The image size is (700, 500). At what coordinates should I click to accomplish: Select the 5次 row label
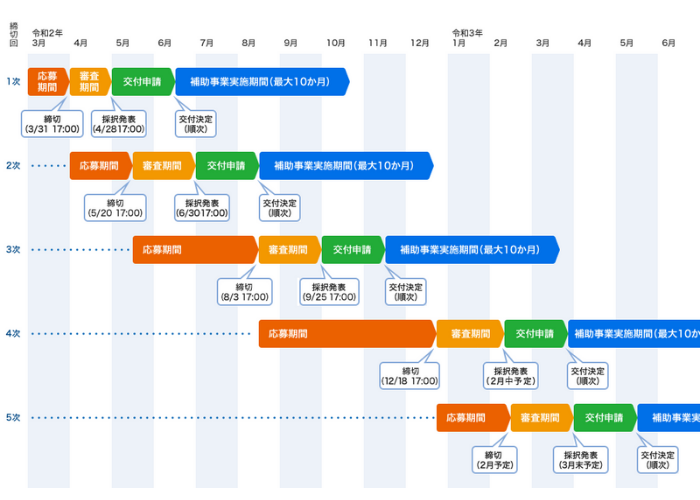click(x=13, y=417)
